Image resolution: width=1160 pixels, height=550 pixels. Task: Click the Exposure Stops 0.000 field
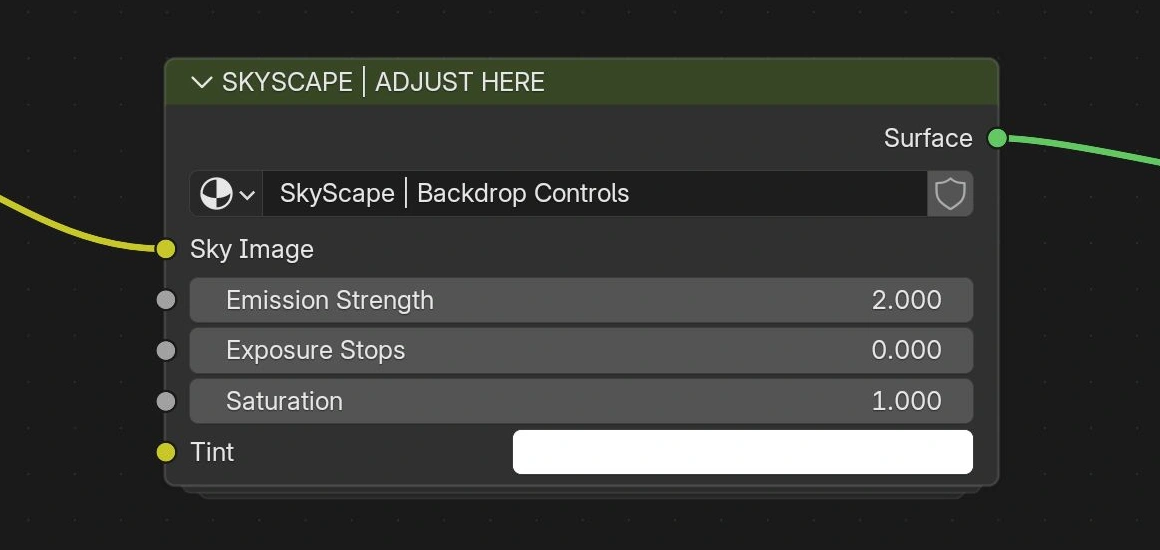tap(581, 351)
